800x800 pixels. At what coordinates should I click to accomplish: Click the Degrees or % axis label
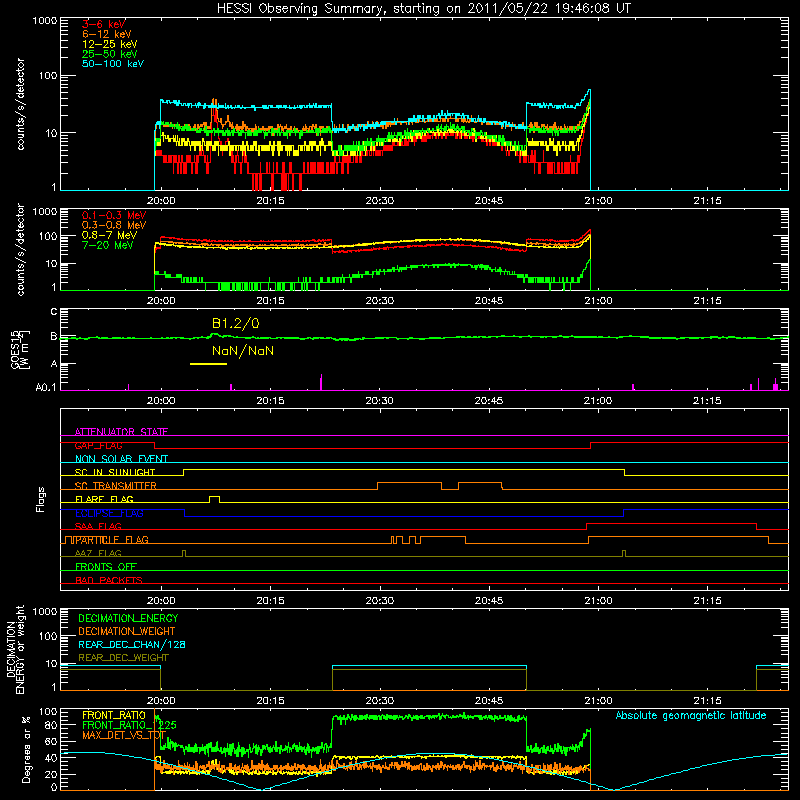click(x=26, y=749)
